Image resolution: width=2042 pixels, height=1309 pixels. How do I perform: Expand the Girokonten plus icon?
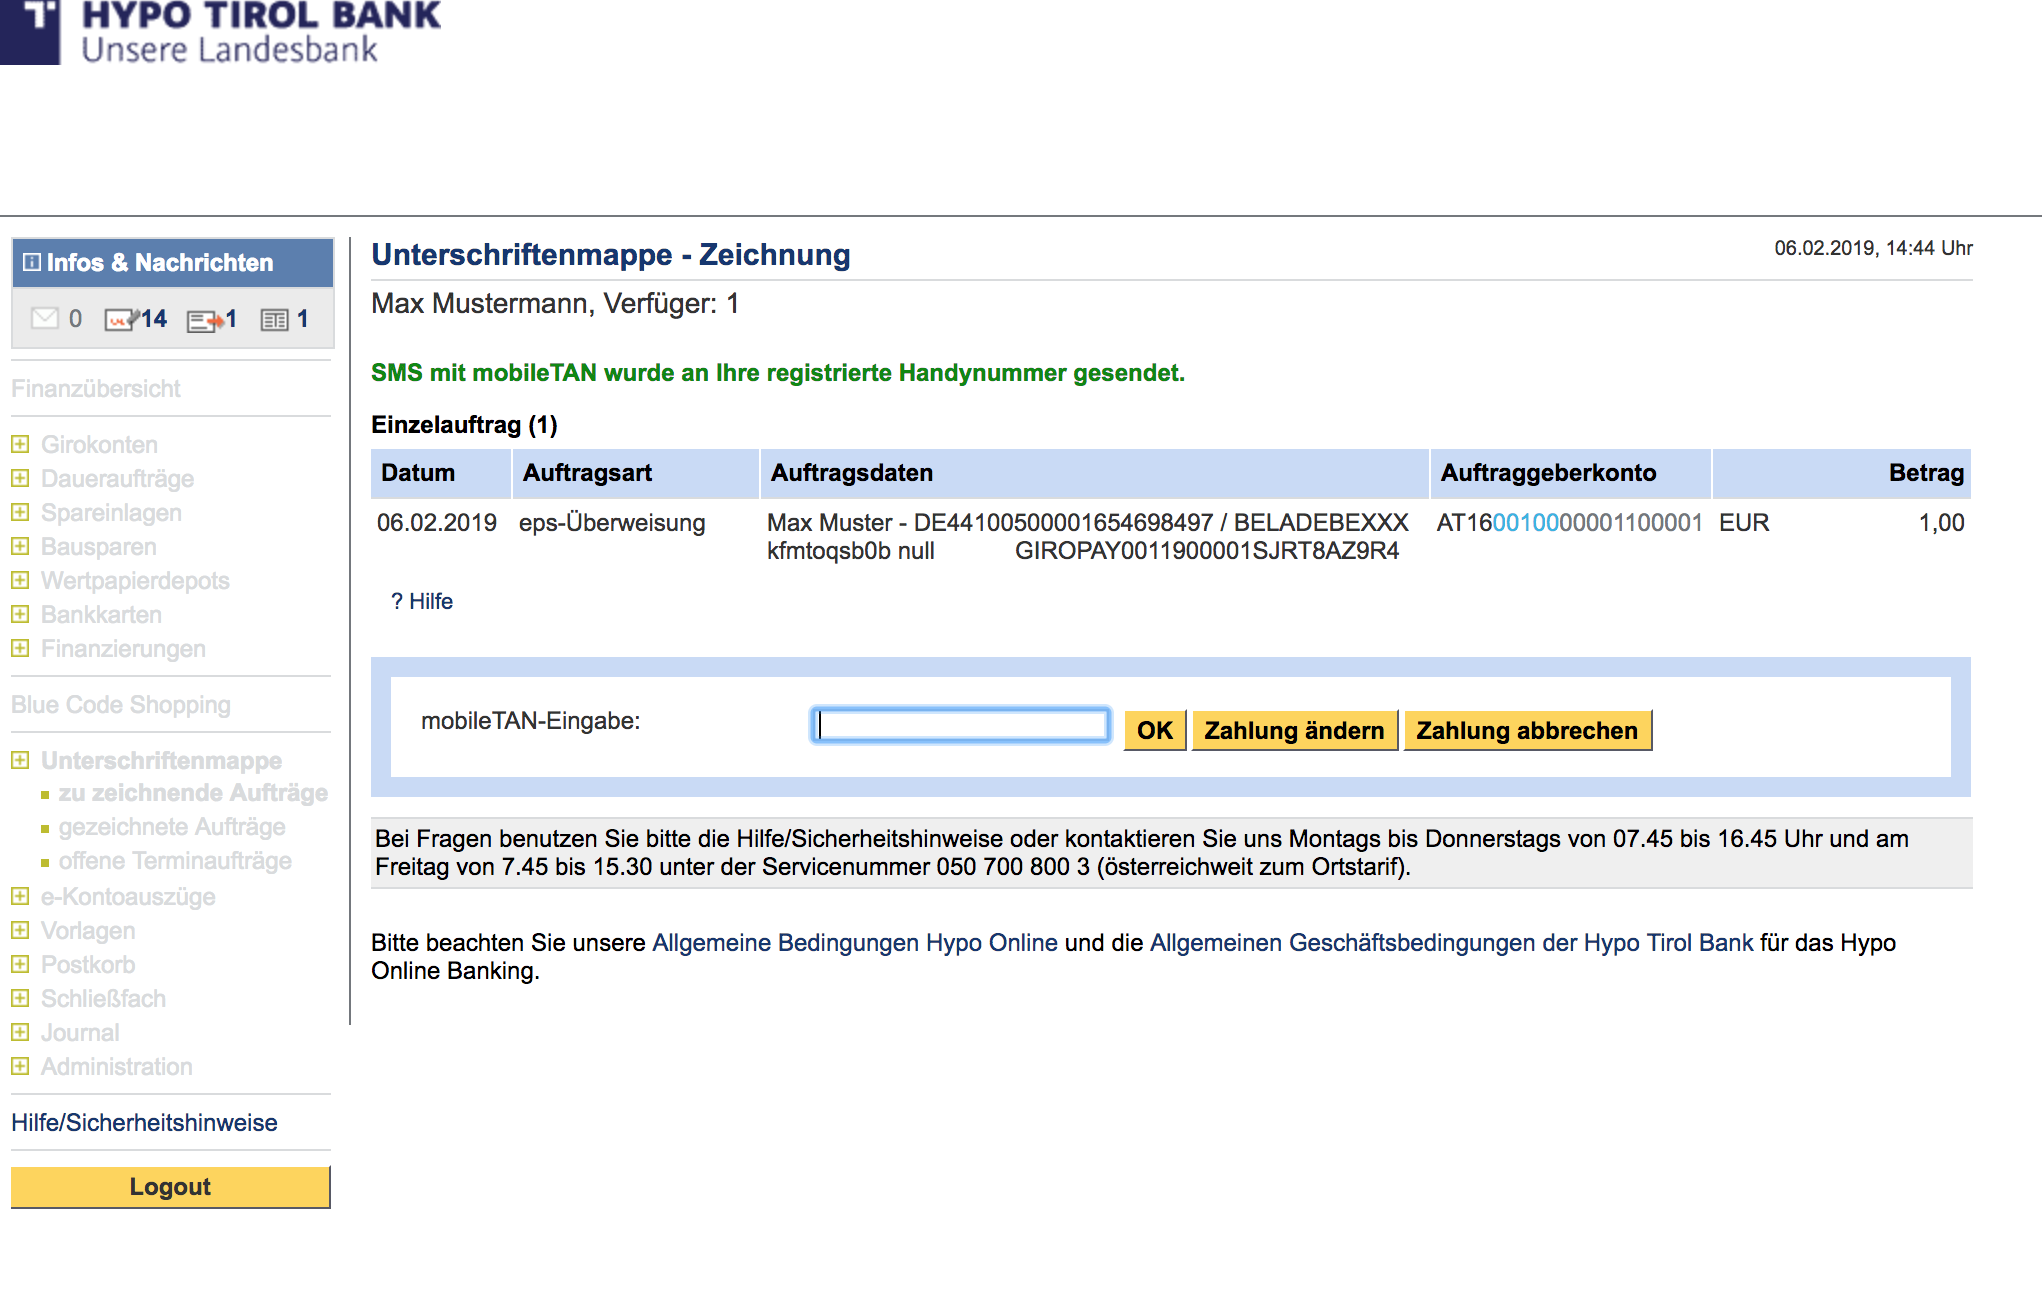tap(20, 444)
